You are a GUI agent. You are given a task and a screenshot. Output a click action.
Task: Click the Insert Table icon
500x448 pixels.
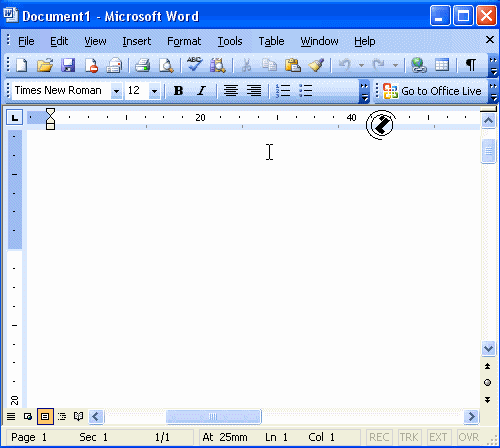point(442,65)
